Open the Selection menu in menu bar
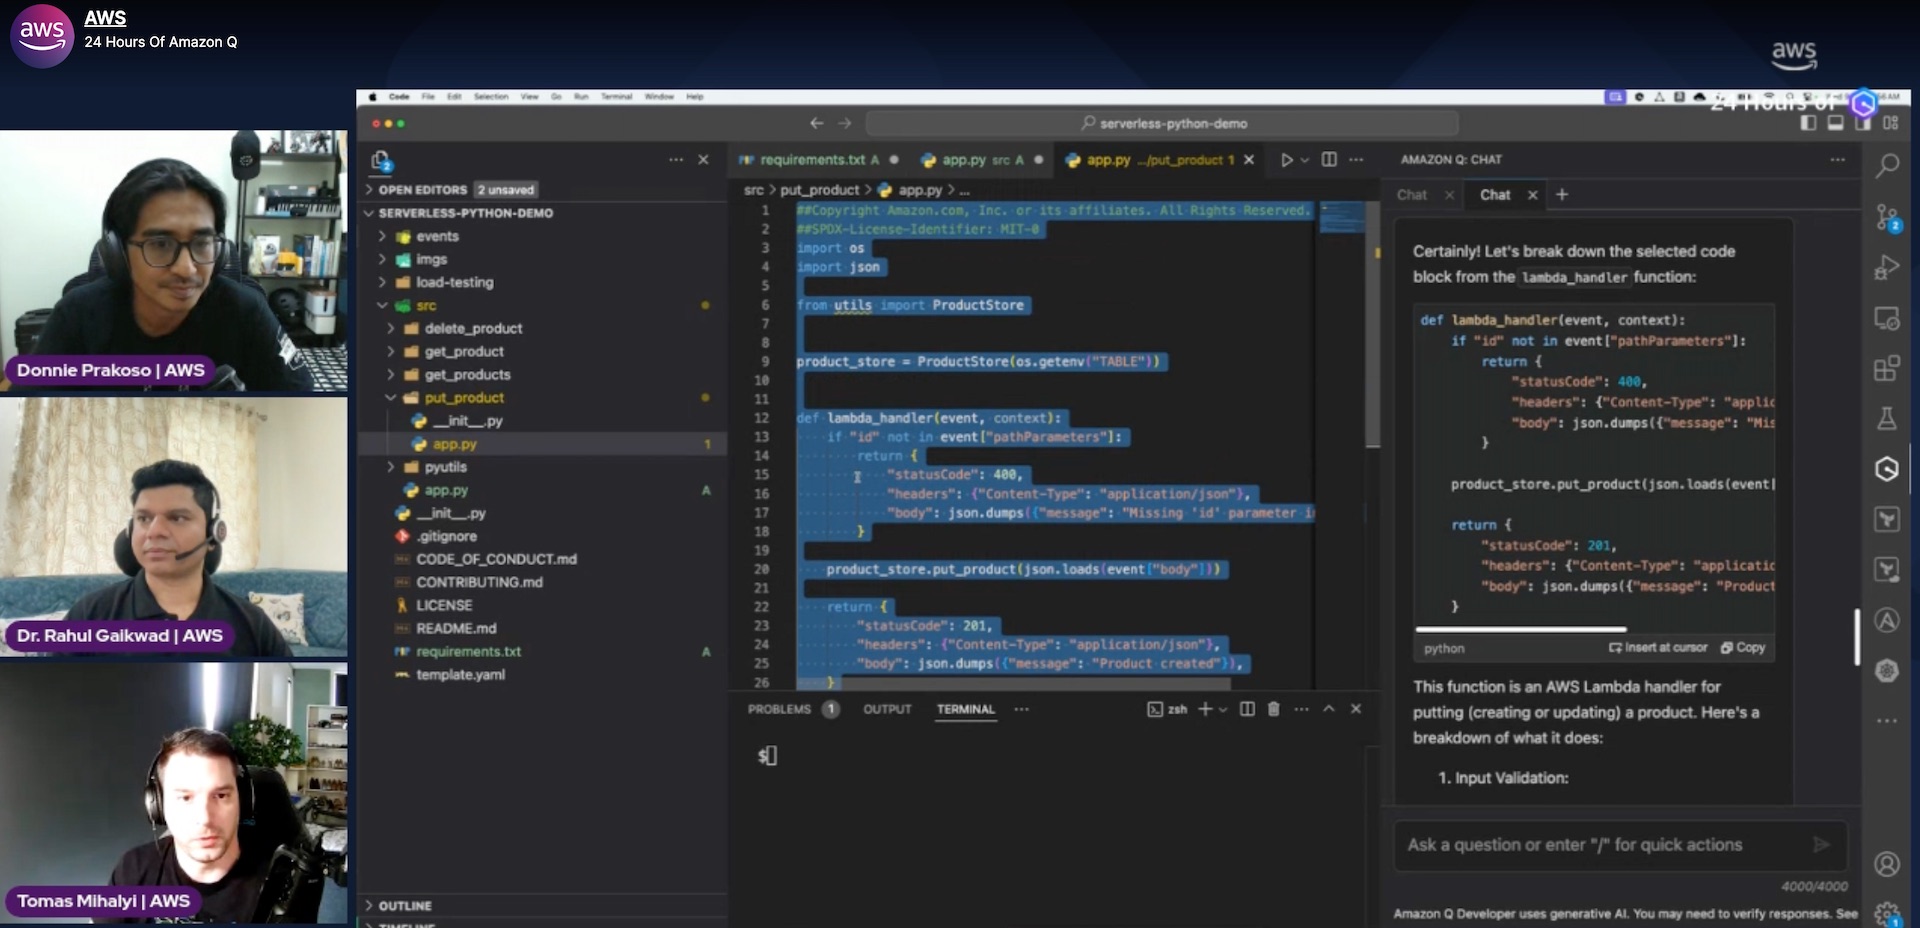The image size is (1920, 928). (x=491, y=97)
